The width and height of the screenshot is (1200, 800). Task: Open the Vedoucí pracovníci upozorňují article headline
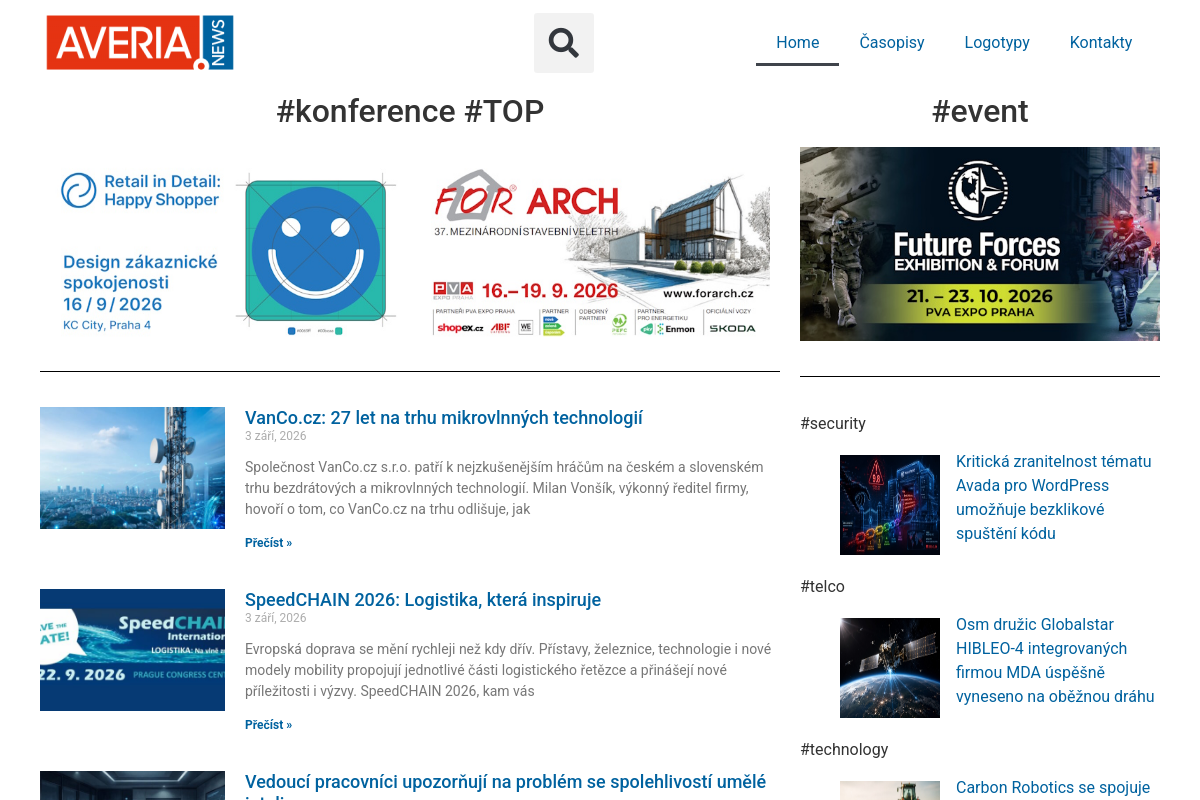point(505,785)
